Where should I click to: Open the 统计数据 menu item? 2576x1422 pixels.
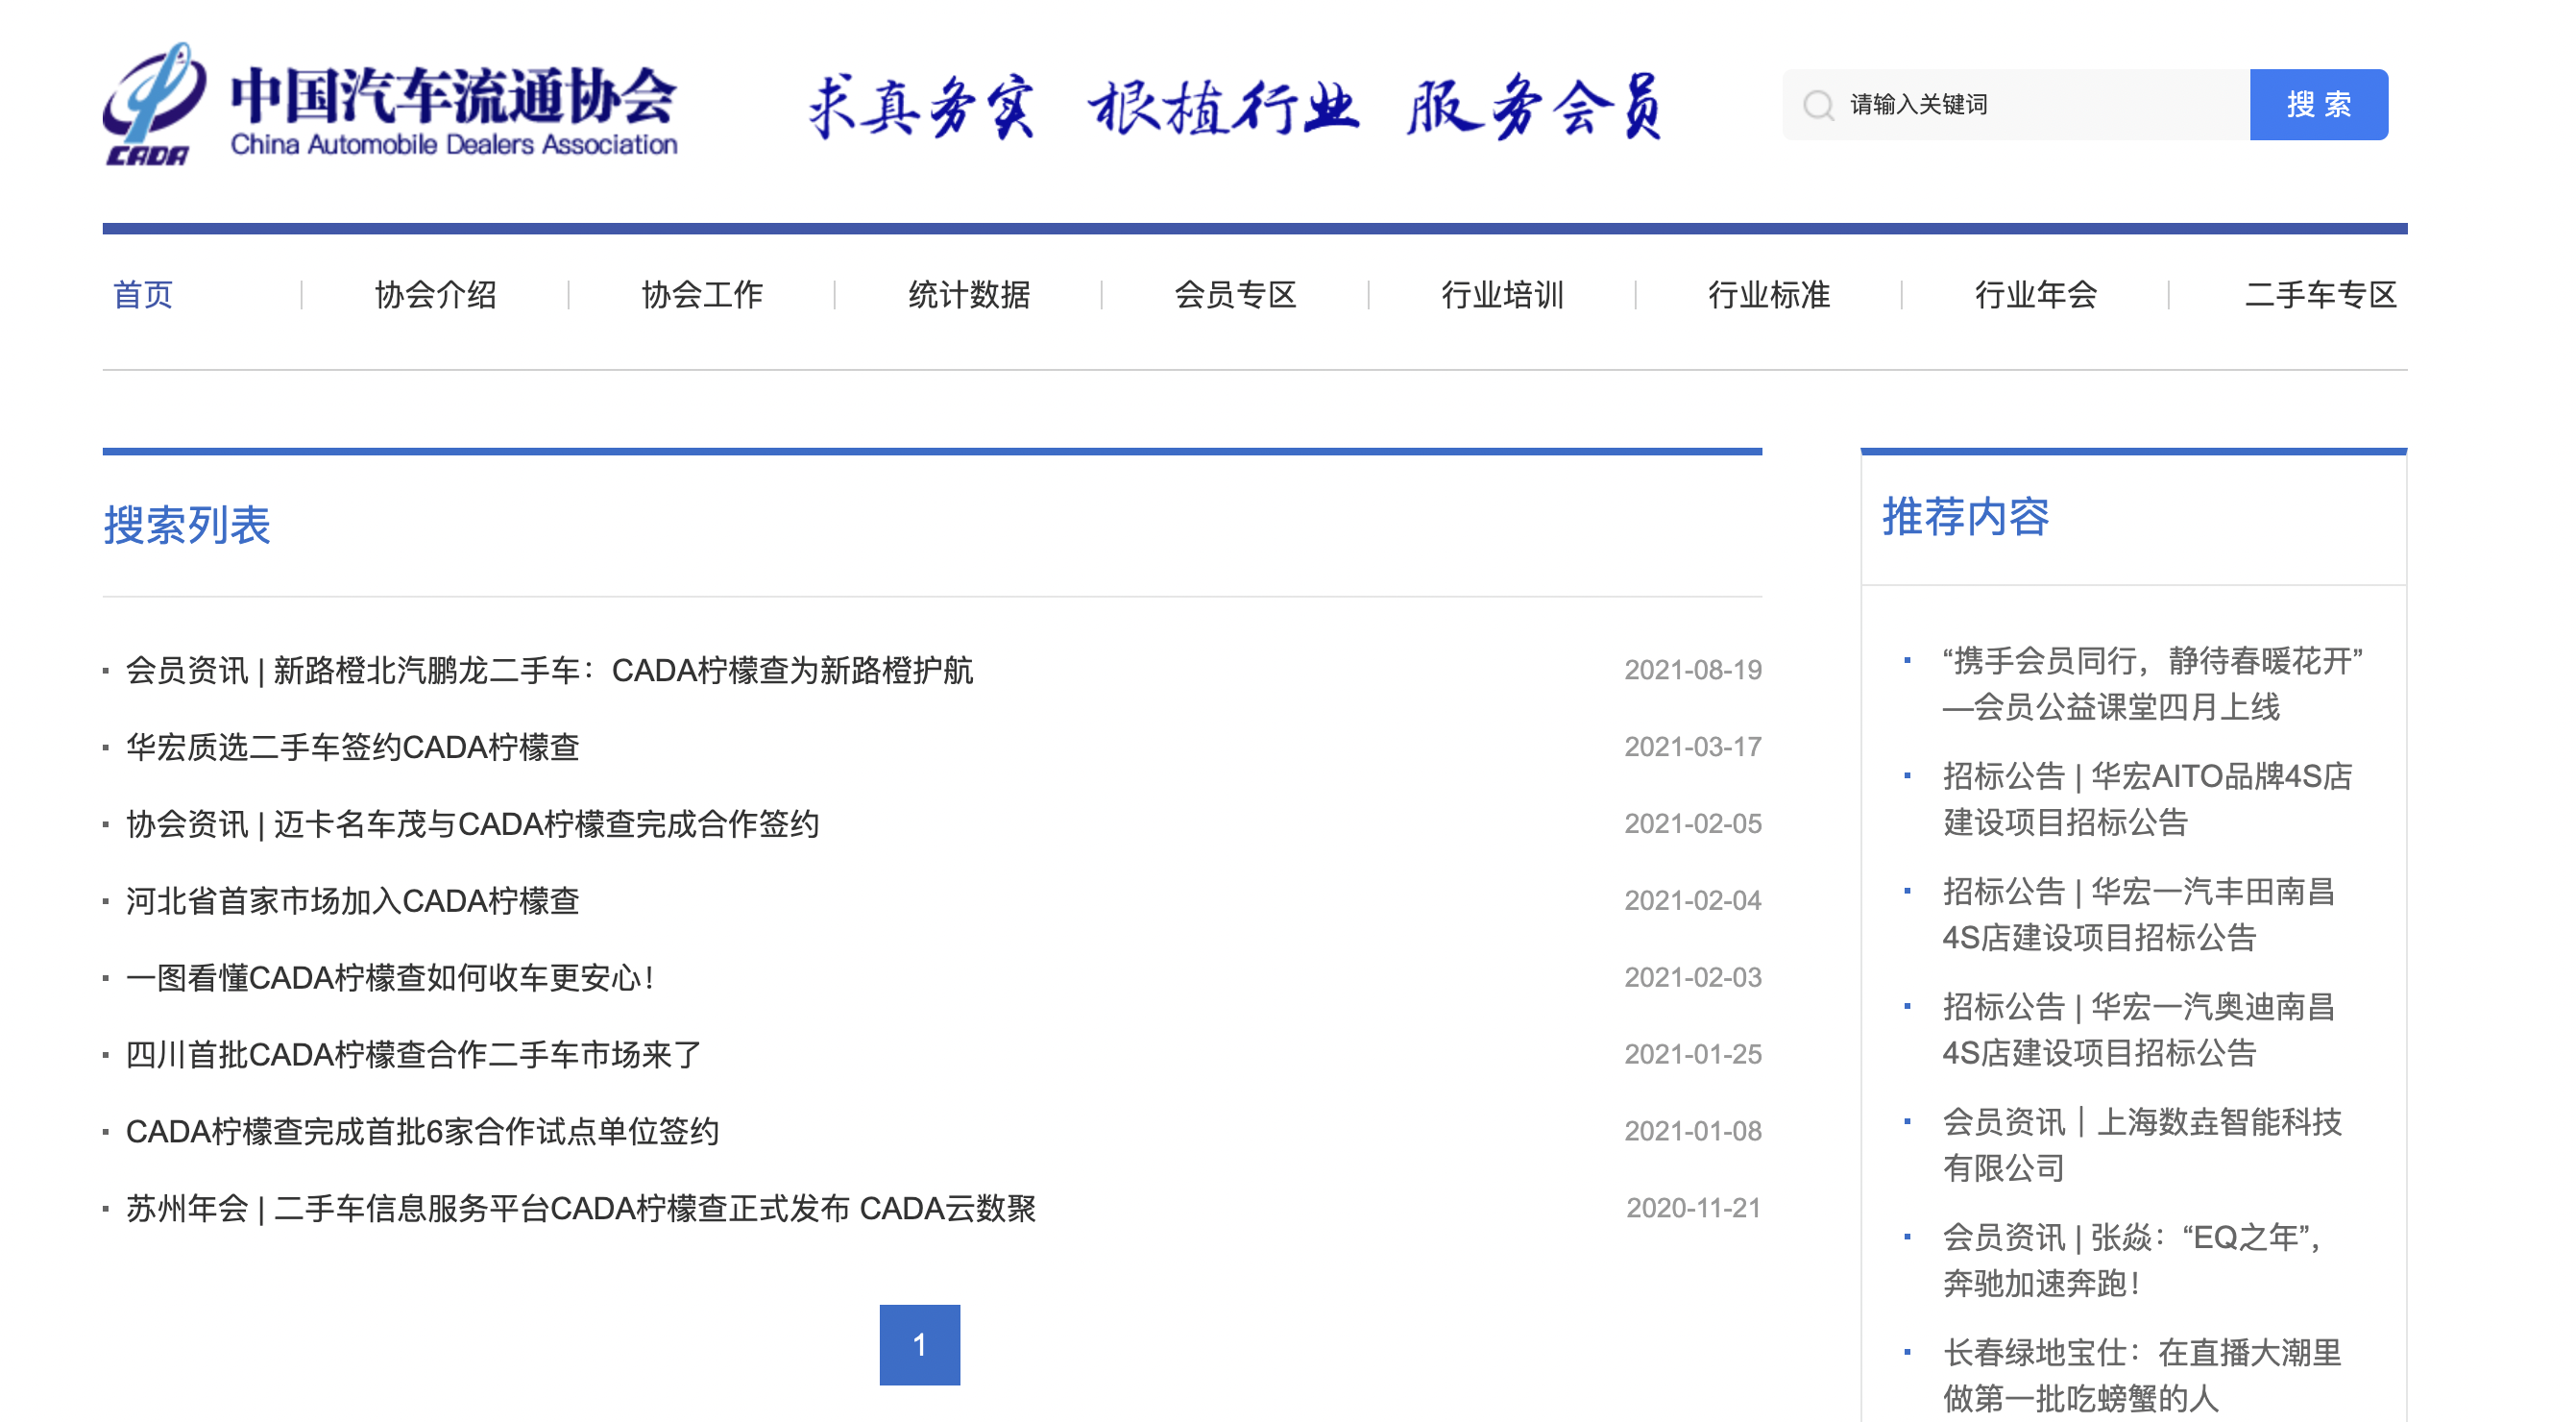(x=969, y=295)
